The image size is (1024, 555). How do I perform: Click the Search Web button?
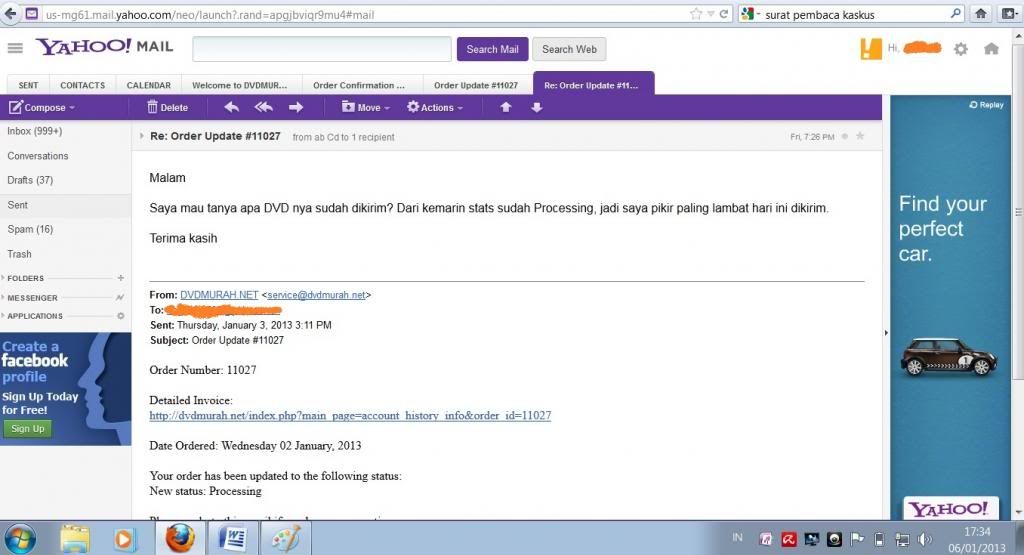tap(569, 49)
